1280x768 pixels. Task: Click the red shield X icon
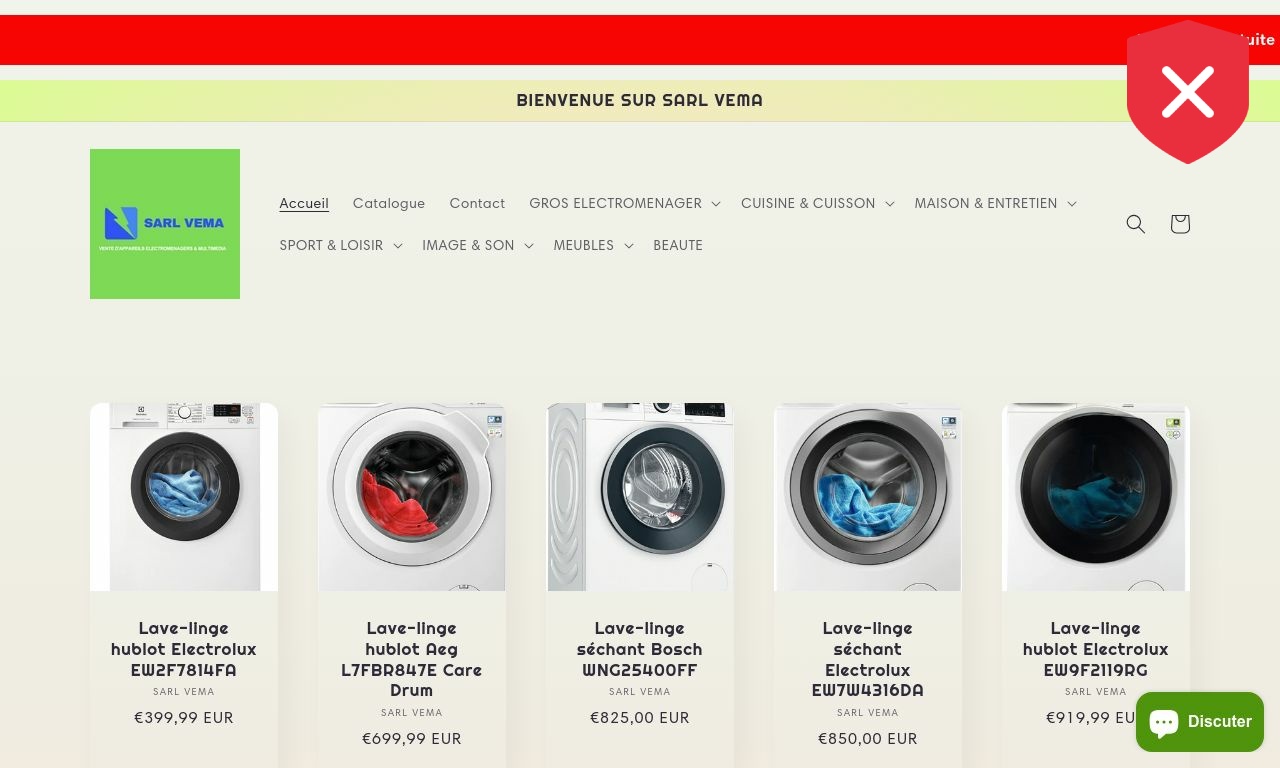pyautogui.click(x=1188, y=92)
